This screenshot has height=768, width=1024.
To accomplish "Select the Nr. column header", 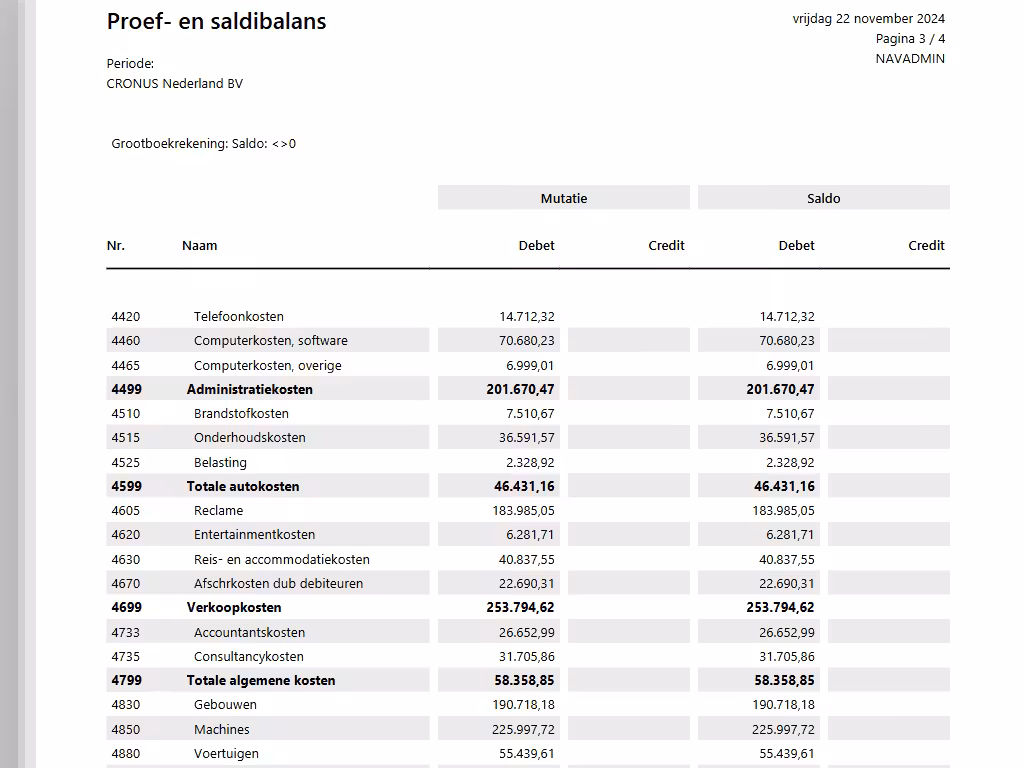I will 116,245.
